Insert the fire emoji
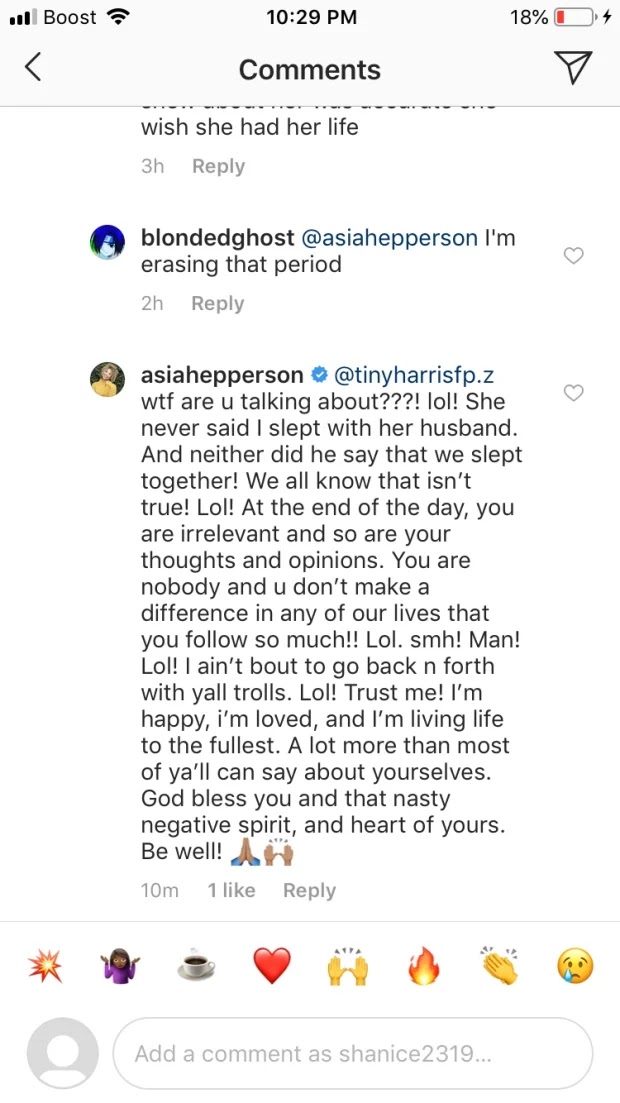Viewport: 620px width, 1103px height. click(x=422, y=966)
